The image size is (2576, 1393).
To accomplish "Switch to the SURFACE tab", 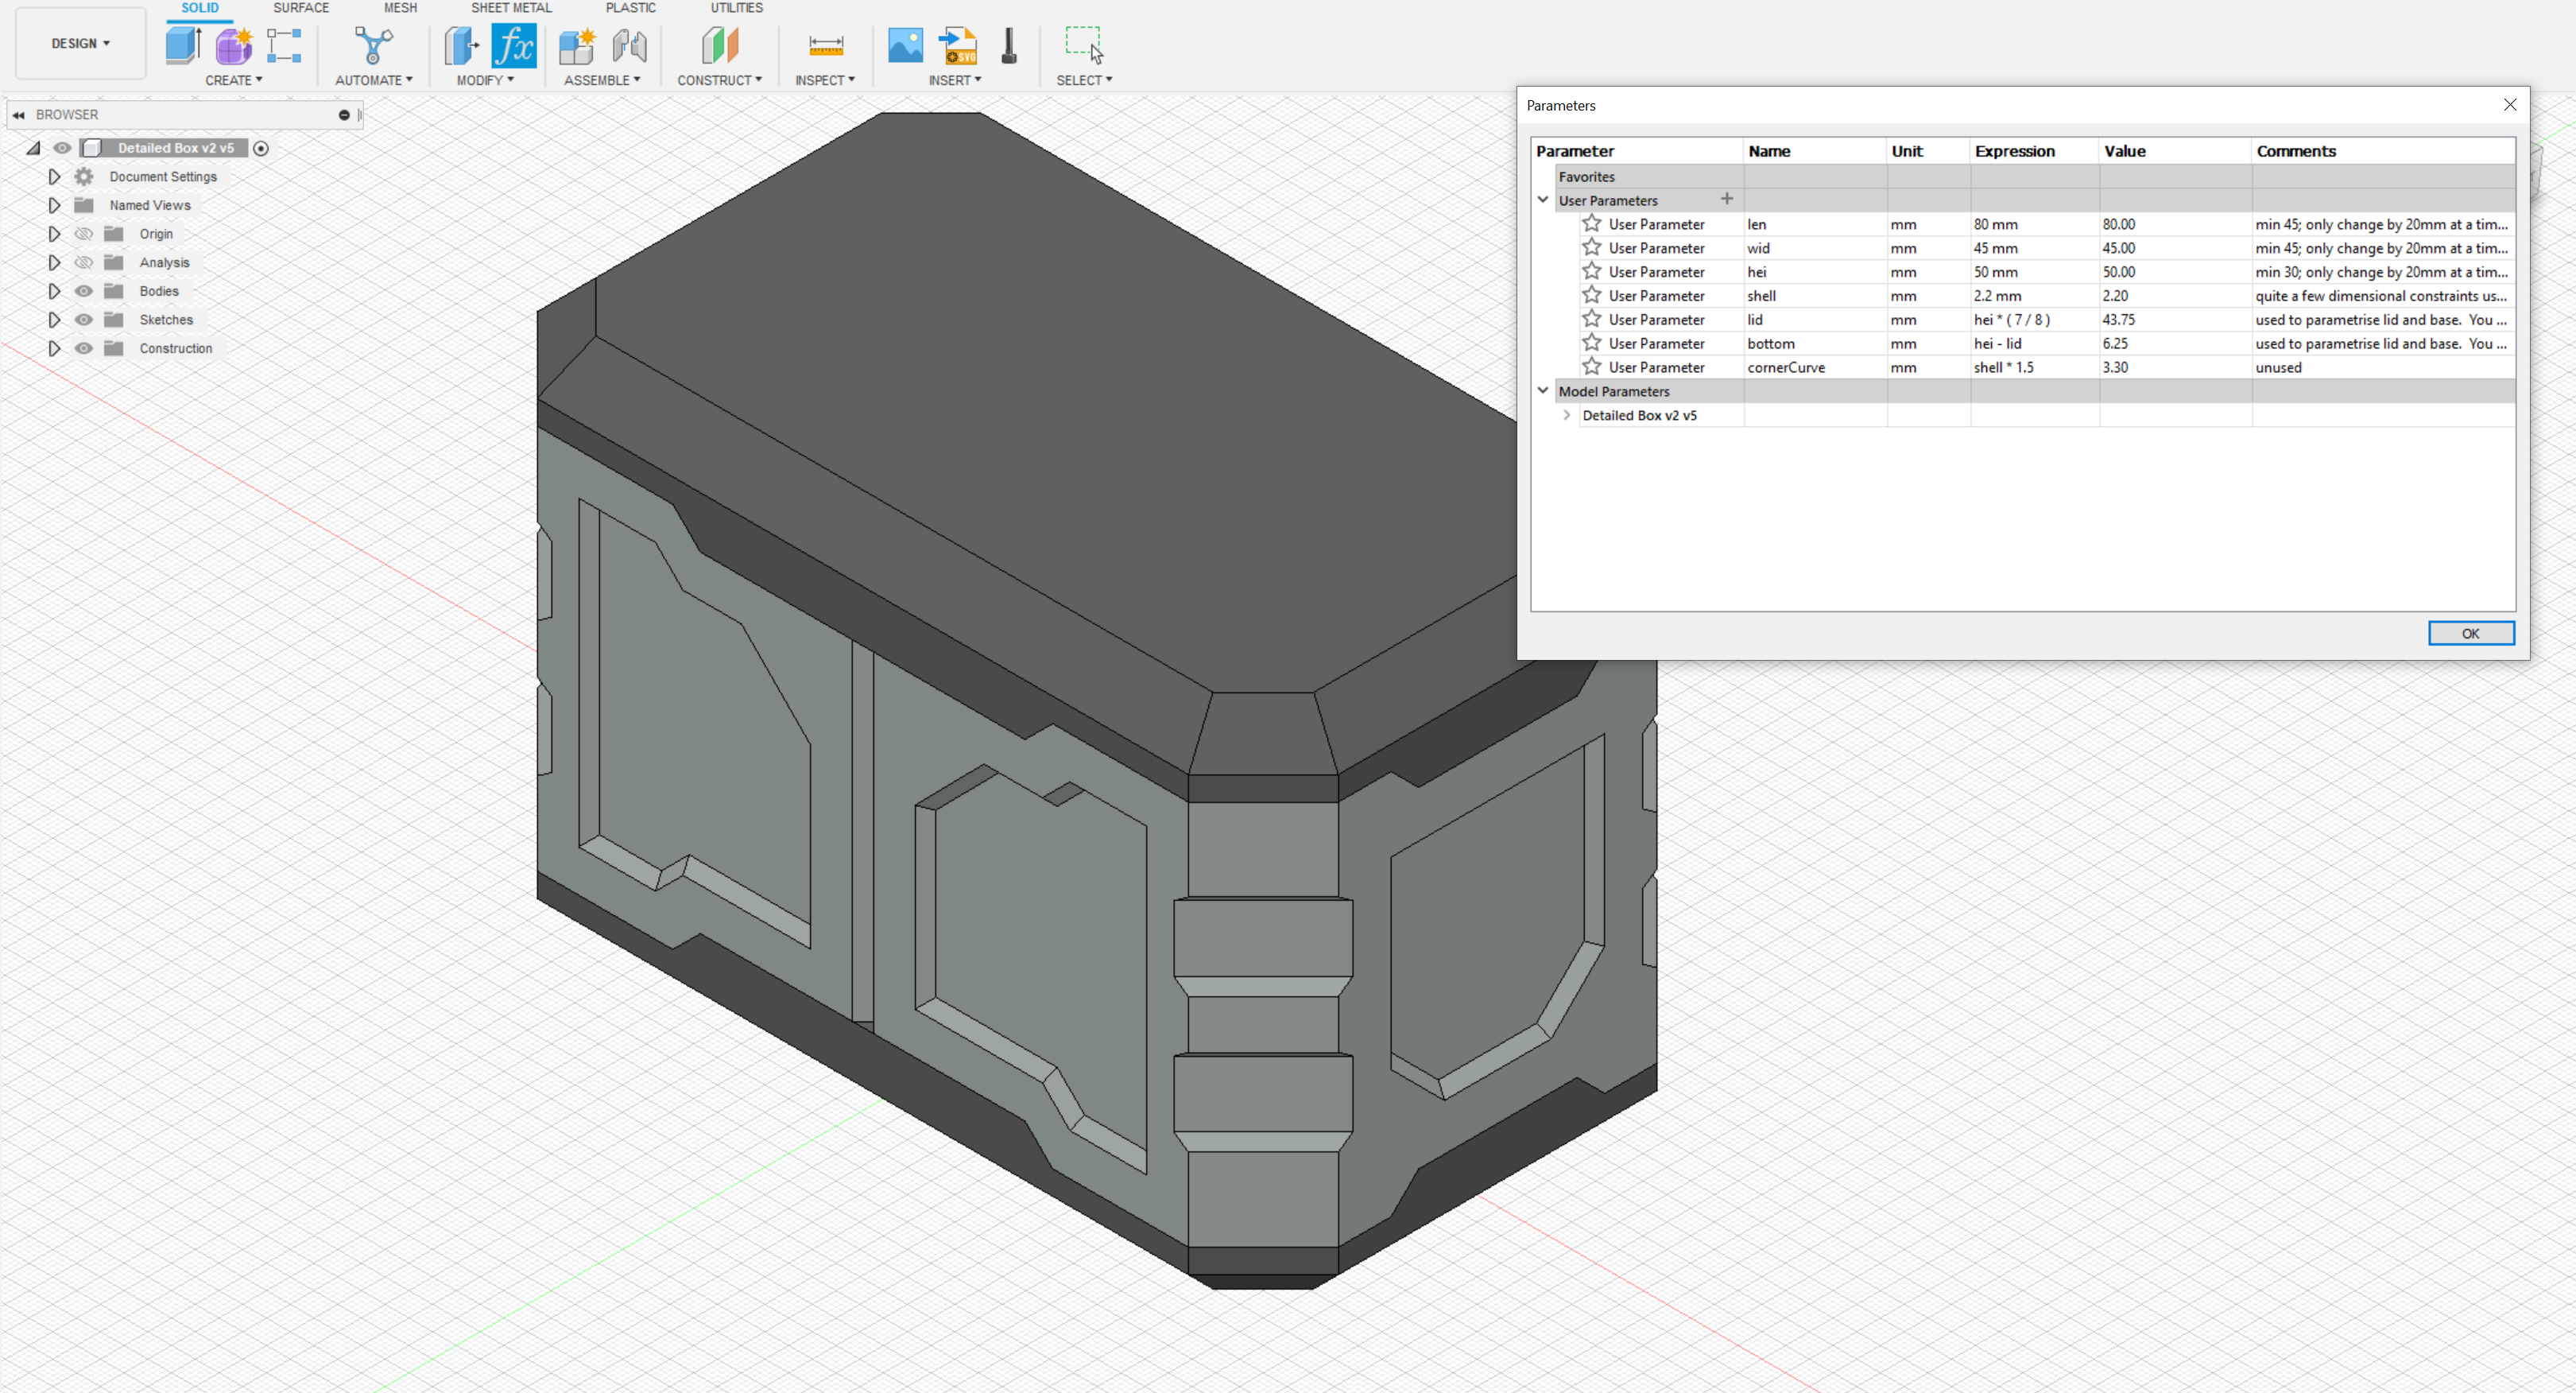I will tap(301, 8).
